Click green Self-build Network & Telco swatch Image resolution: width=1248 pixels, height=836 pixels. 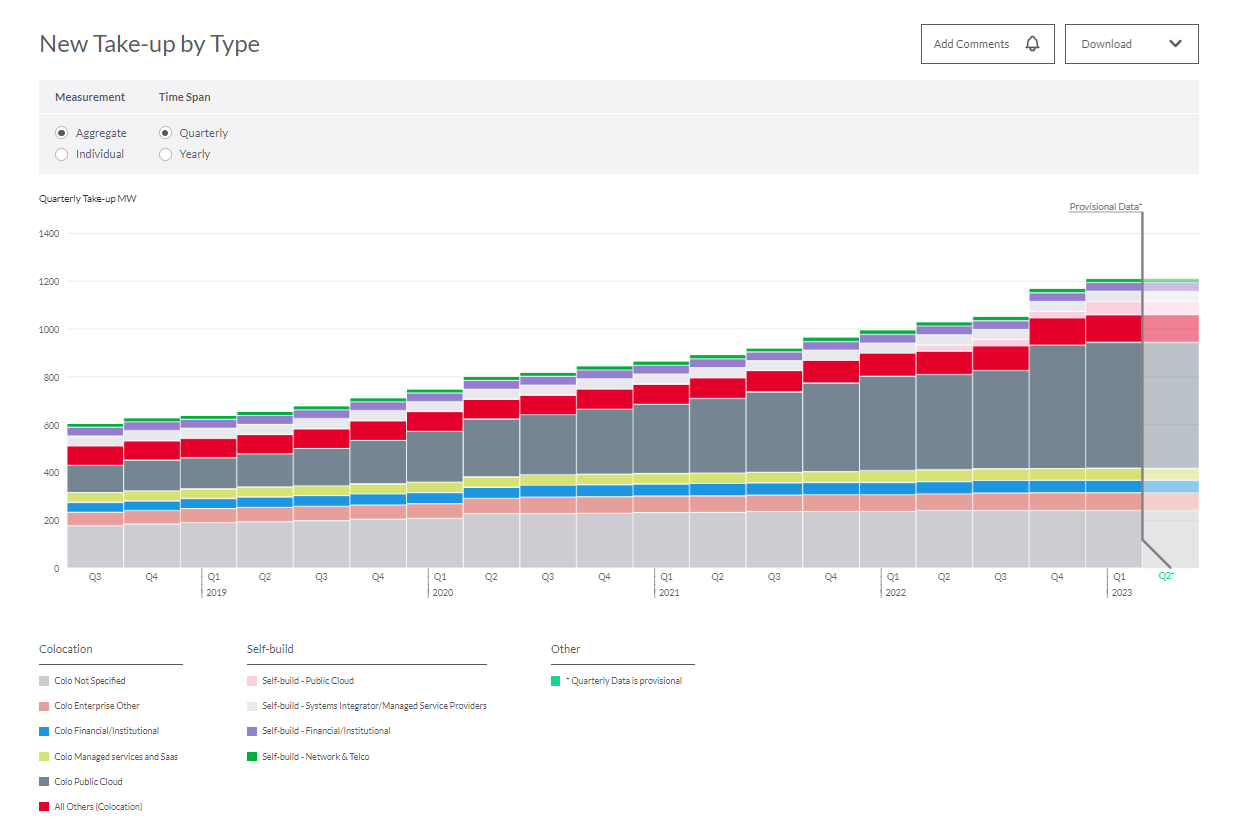[252, 757]
